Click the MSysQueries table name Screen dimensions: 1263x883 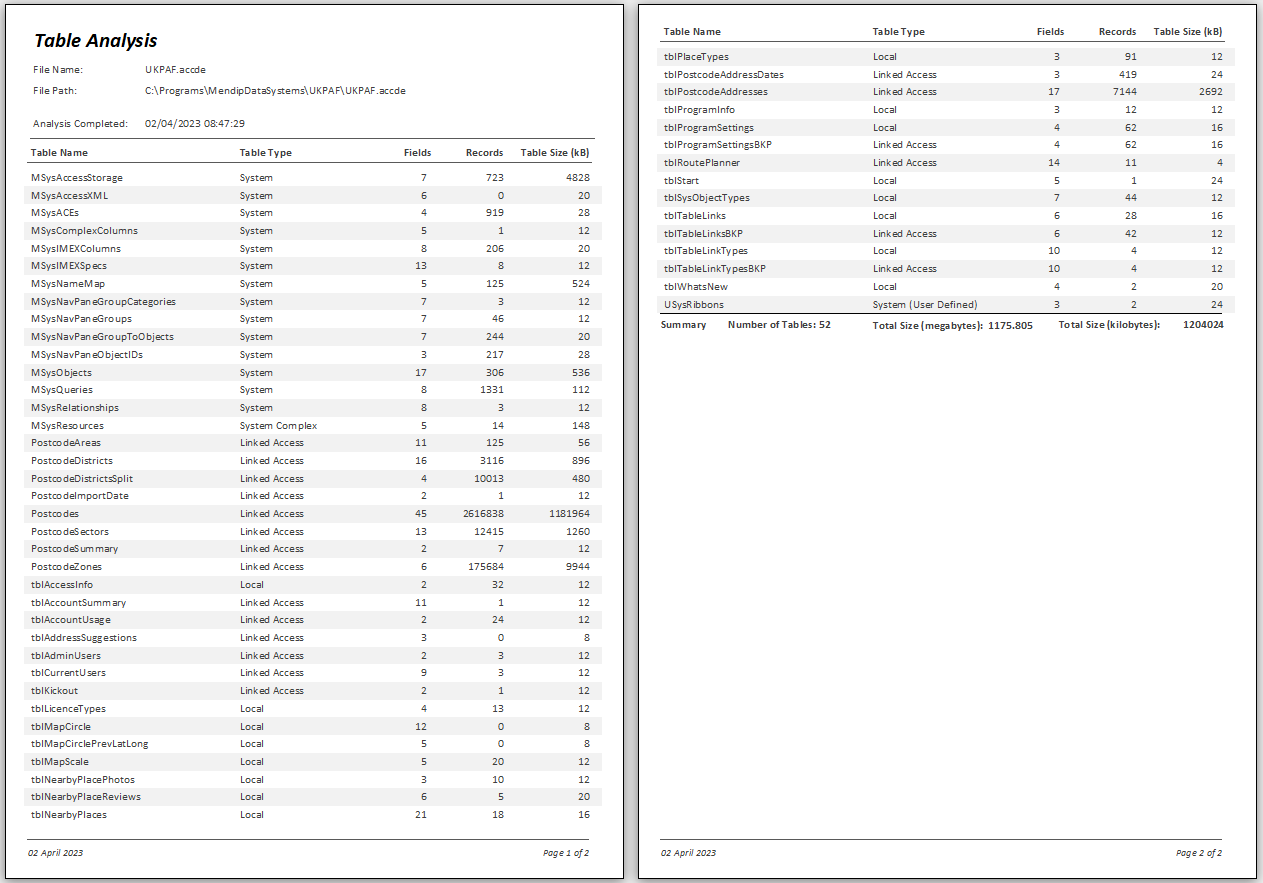62,390
